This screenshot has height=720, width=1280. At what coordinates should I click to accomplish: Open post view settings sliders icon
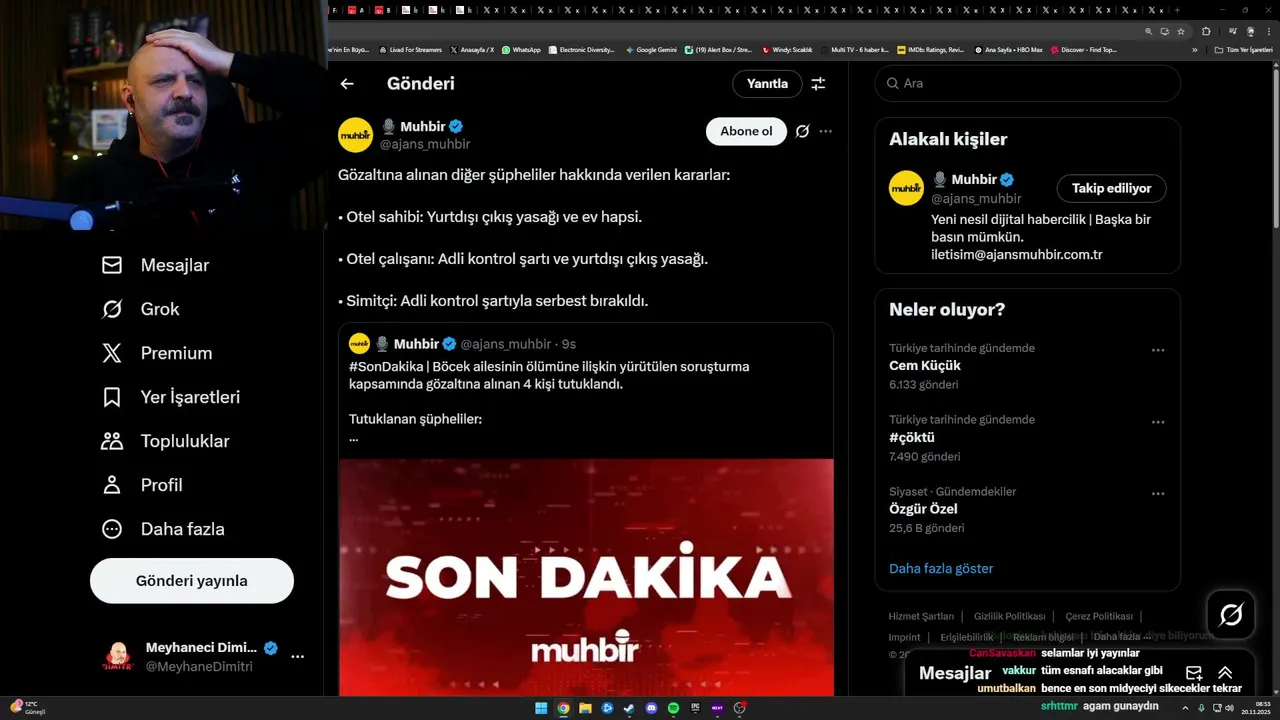click(x=818, y=84)
